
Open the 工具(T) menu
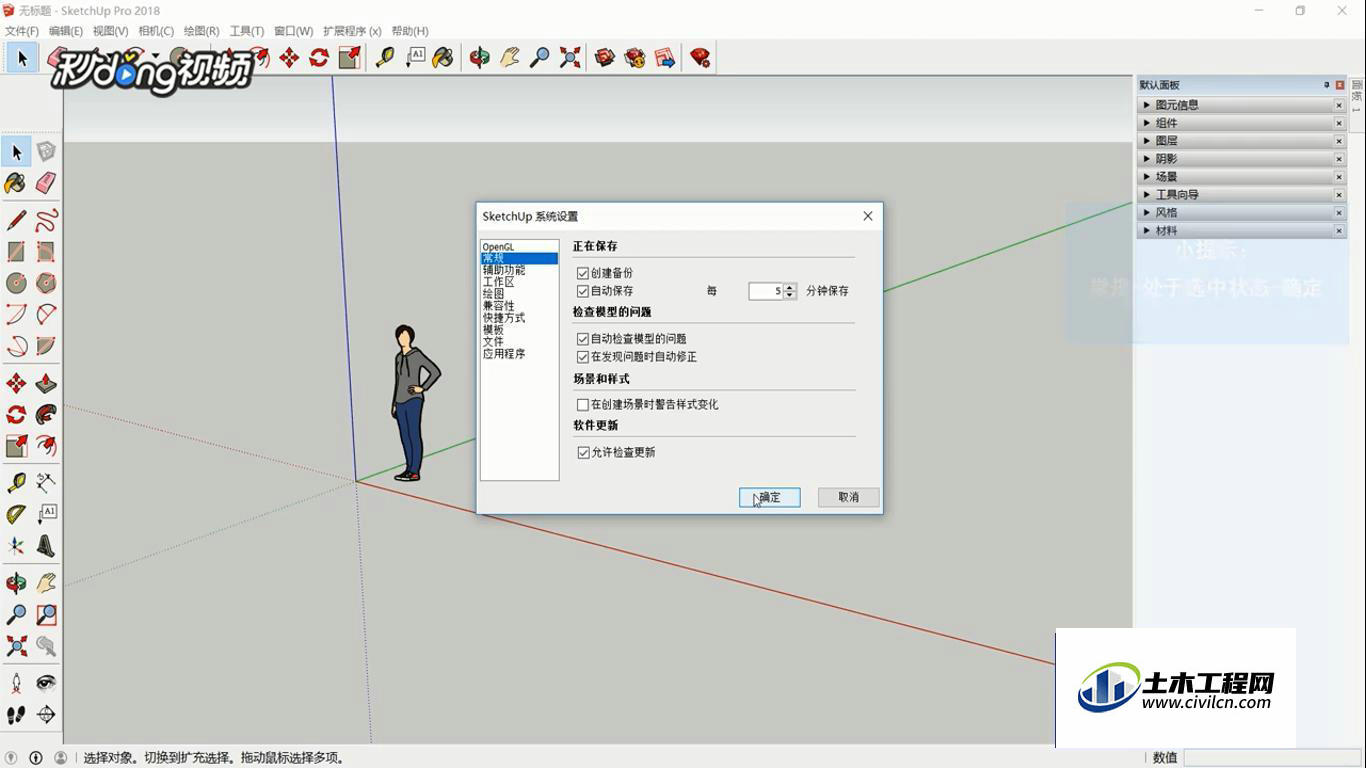[247, 31]
